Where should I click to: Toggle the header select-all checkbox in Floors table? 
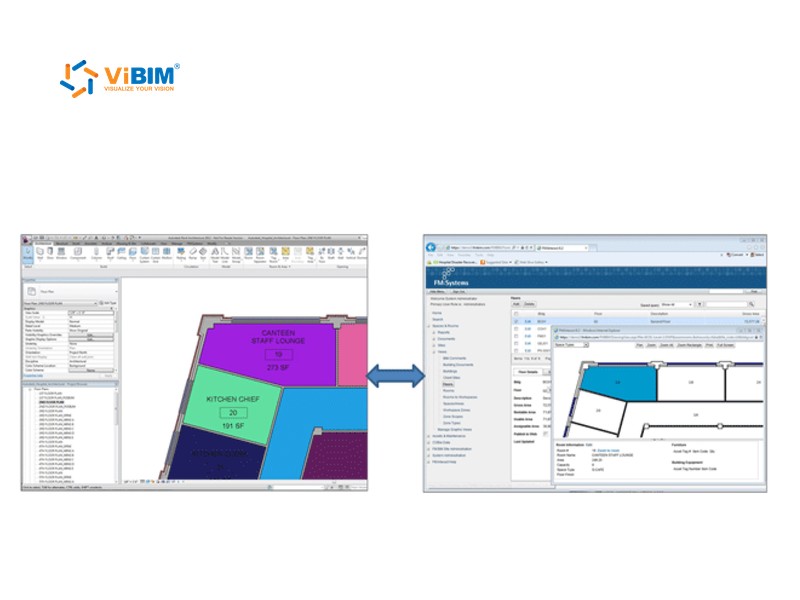(x=516, y=314)
